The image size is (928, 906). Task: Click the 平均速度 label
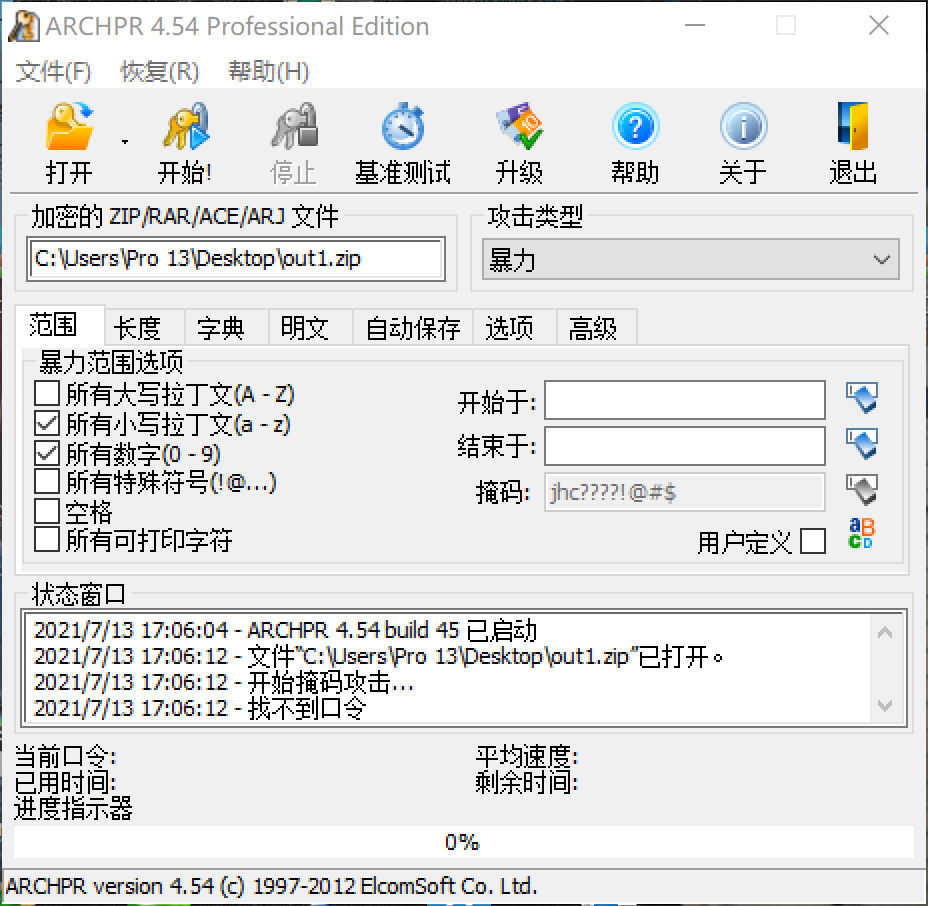pos(527,756)
